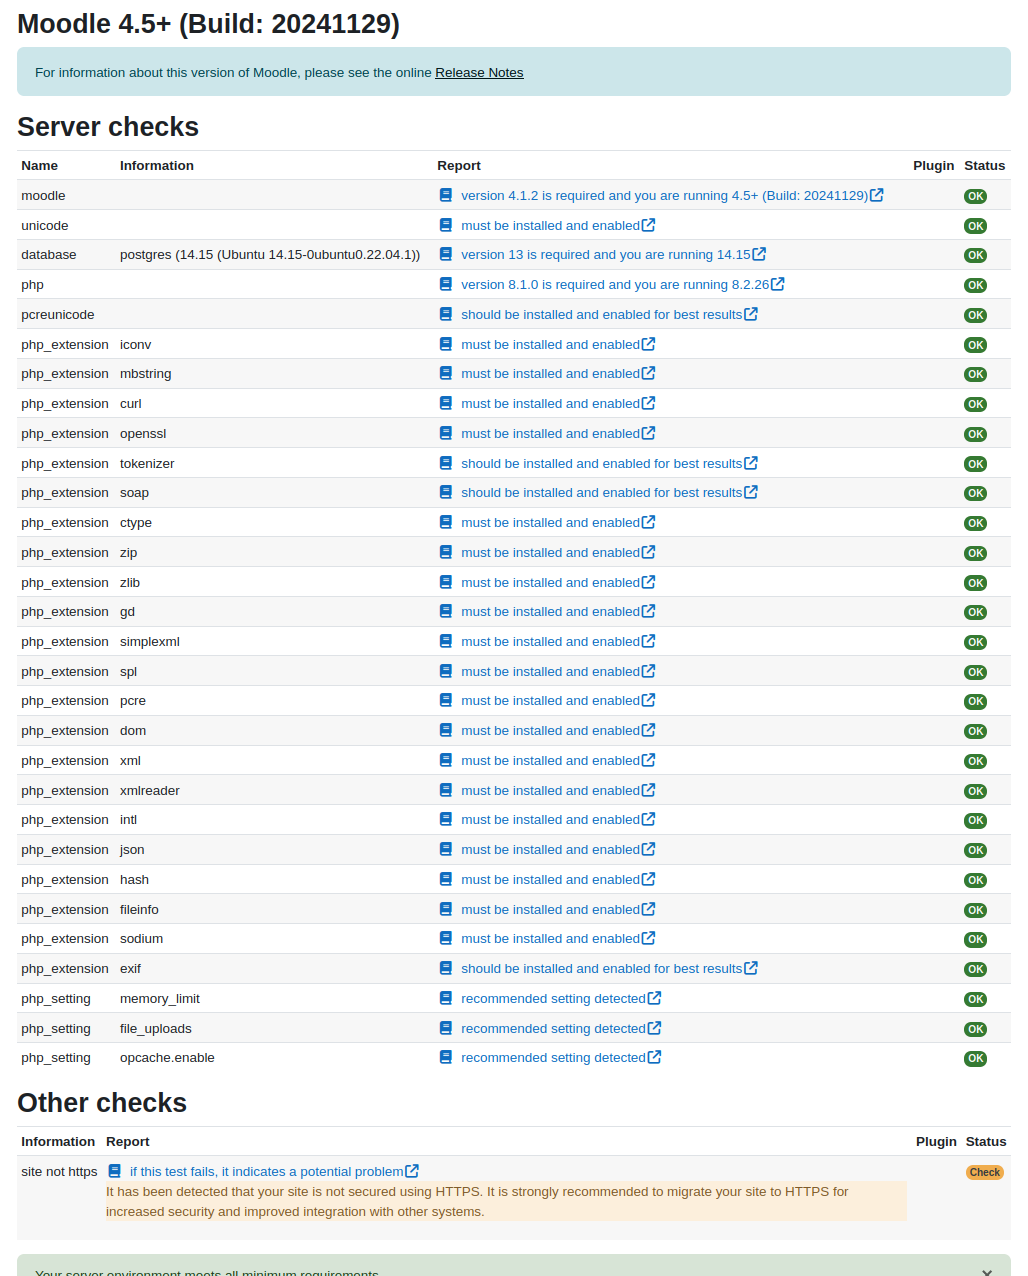The height and width of the screenshot is (1276, 1028).
Task: Click the HTTPS warning message text
Action: (x=506, y=1202)
